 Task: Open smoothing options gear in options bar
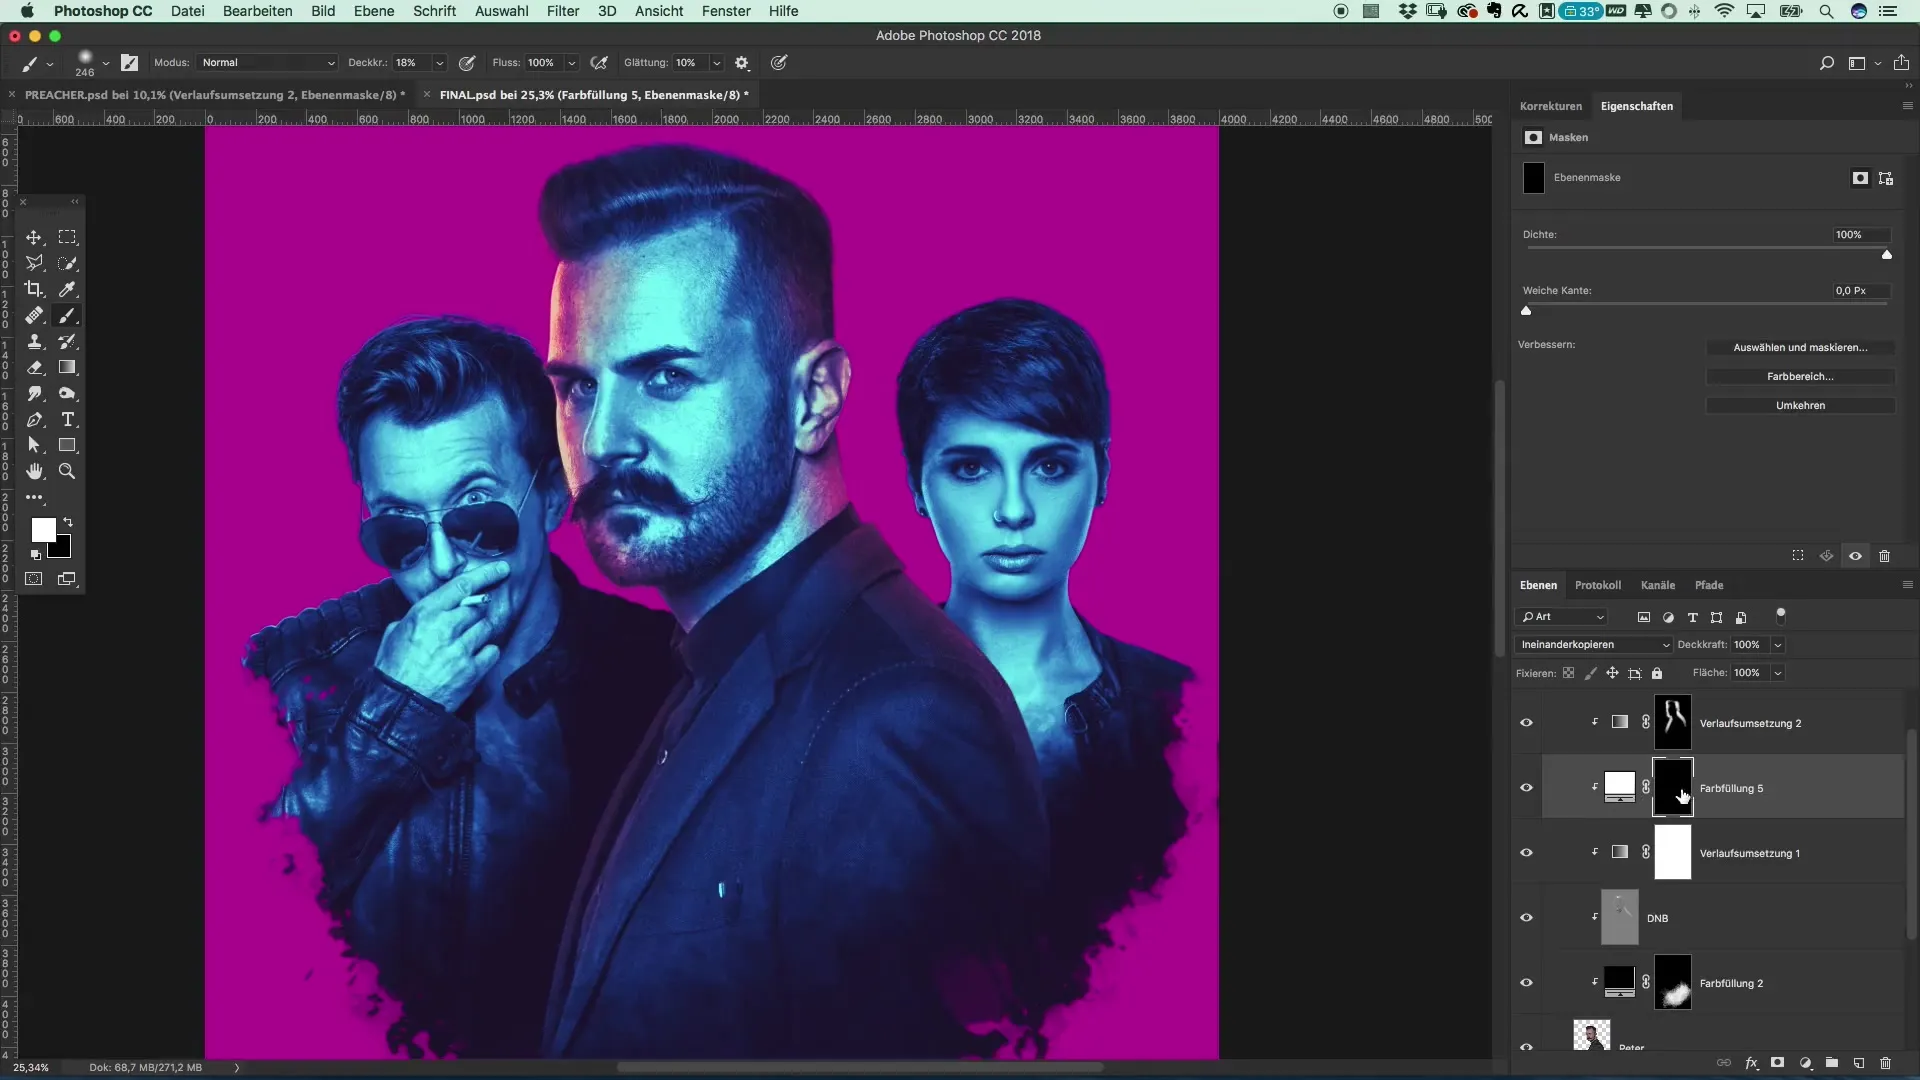742,62
